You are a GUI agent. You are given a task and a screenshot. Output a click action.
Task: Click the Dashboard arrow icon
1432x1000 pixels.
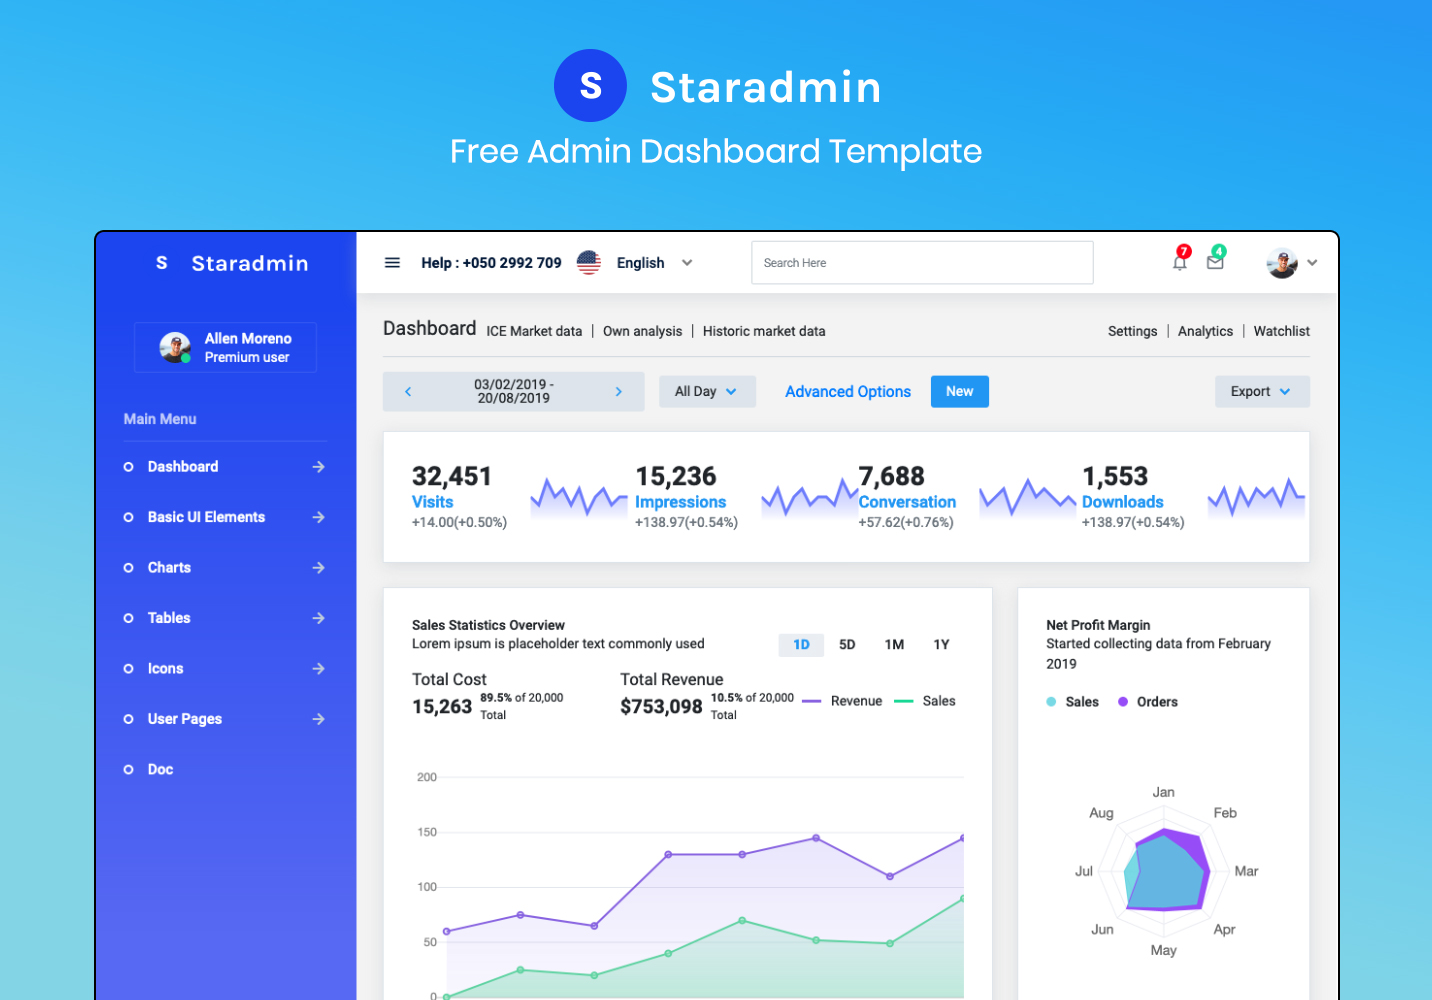[318, 467]
